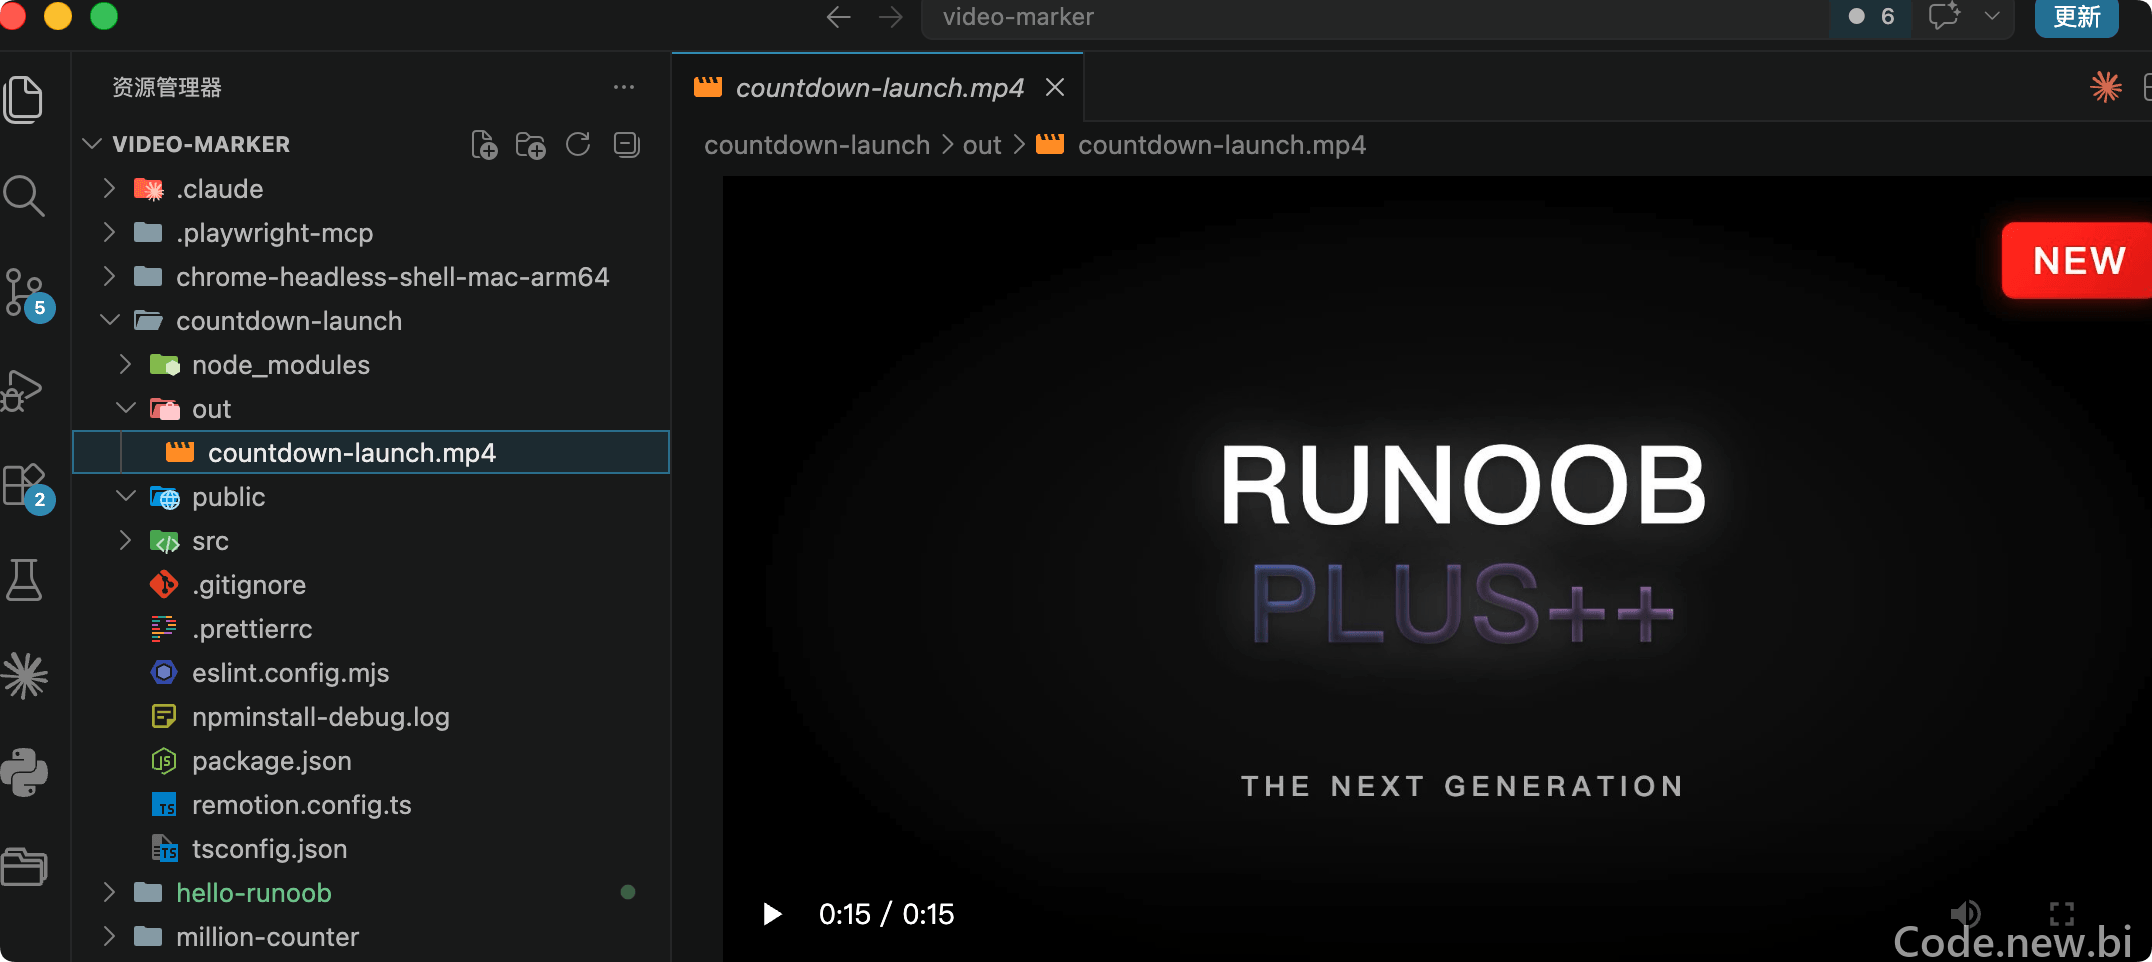Select the out breadcrumb item
Image resolution: width=2152 pixels, height=962 pixels.
[x=982, y=145]
